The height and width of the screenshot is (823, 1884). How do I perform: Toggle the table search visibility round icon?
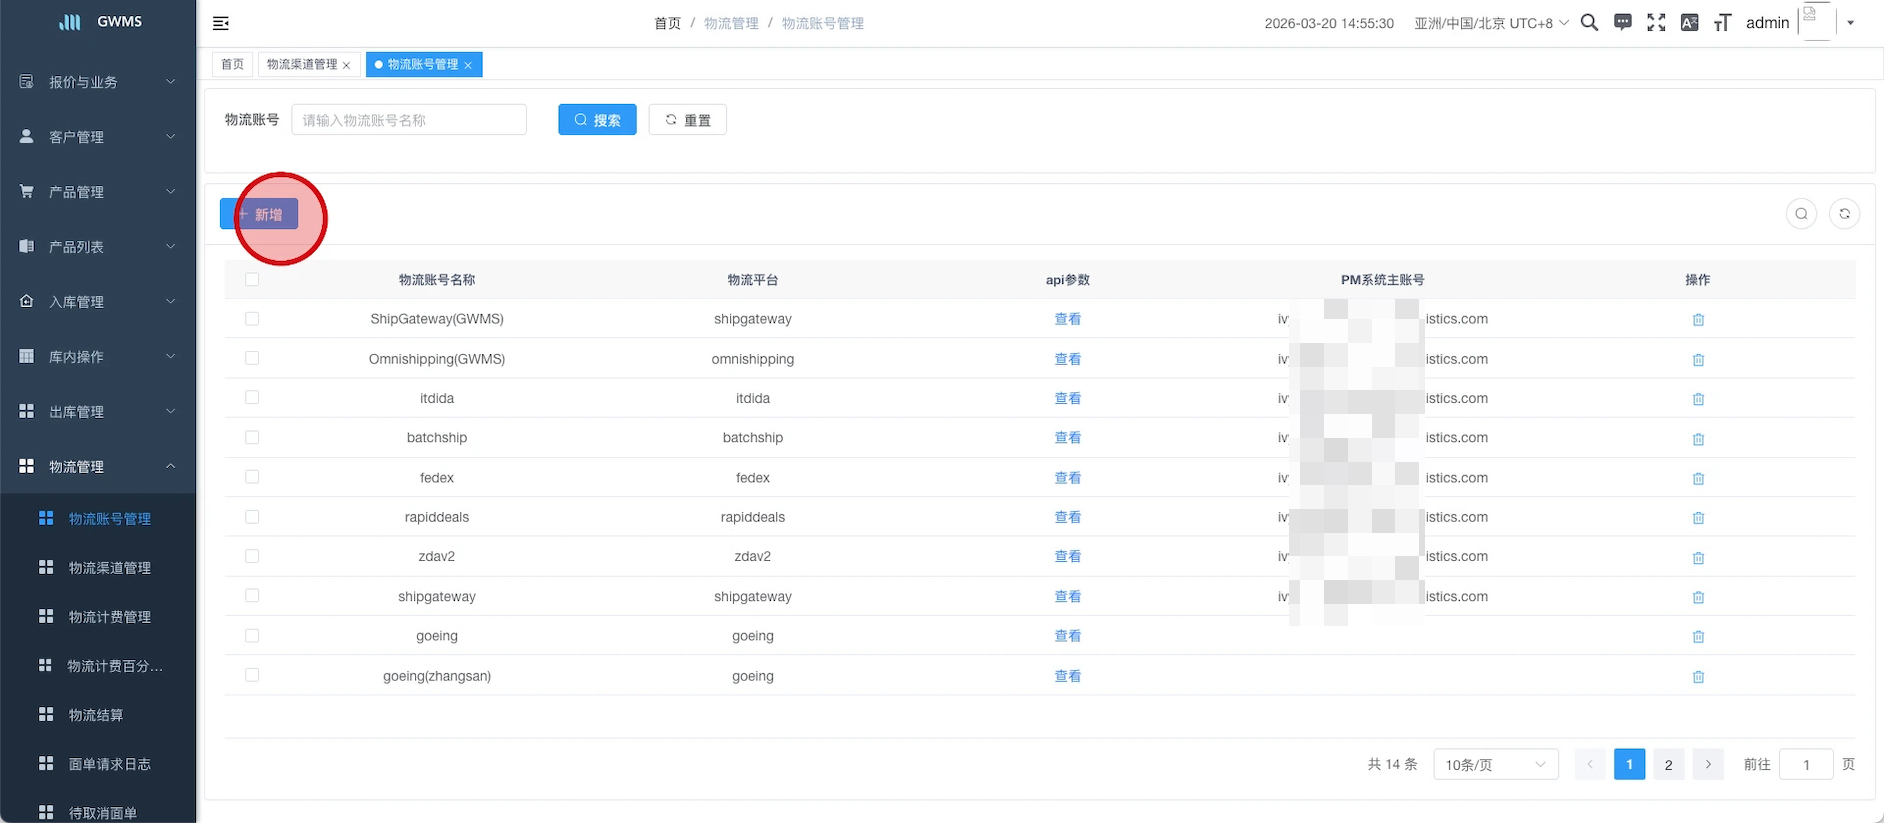click(x=1801, y=214)
